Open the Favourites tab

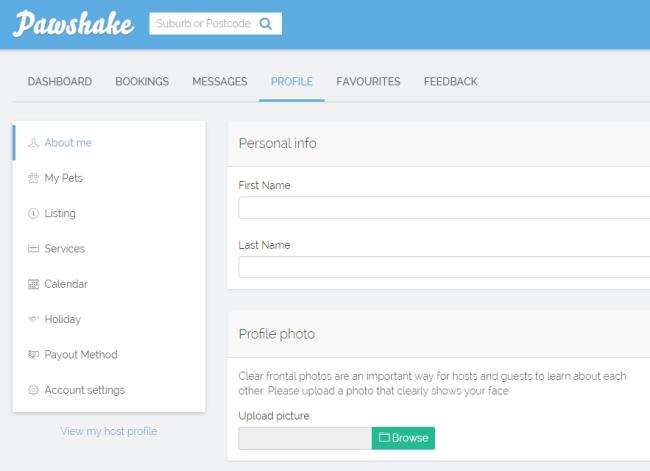(x=368, y=81)
